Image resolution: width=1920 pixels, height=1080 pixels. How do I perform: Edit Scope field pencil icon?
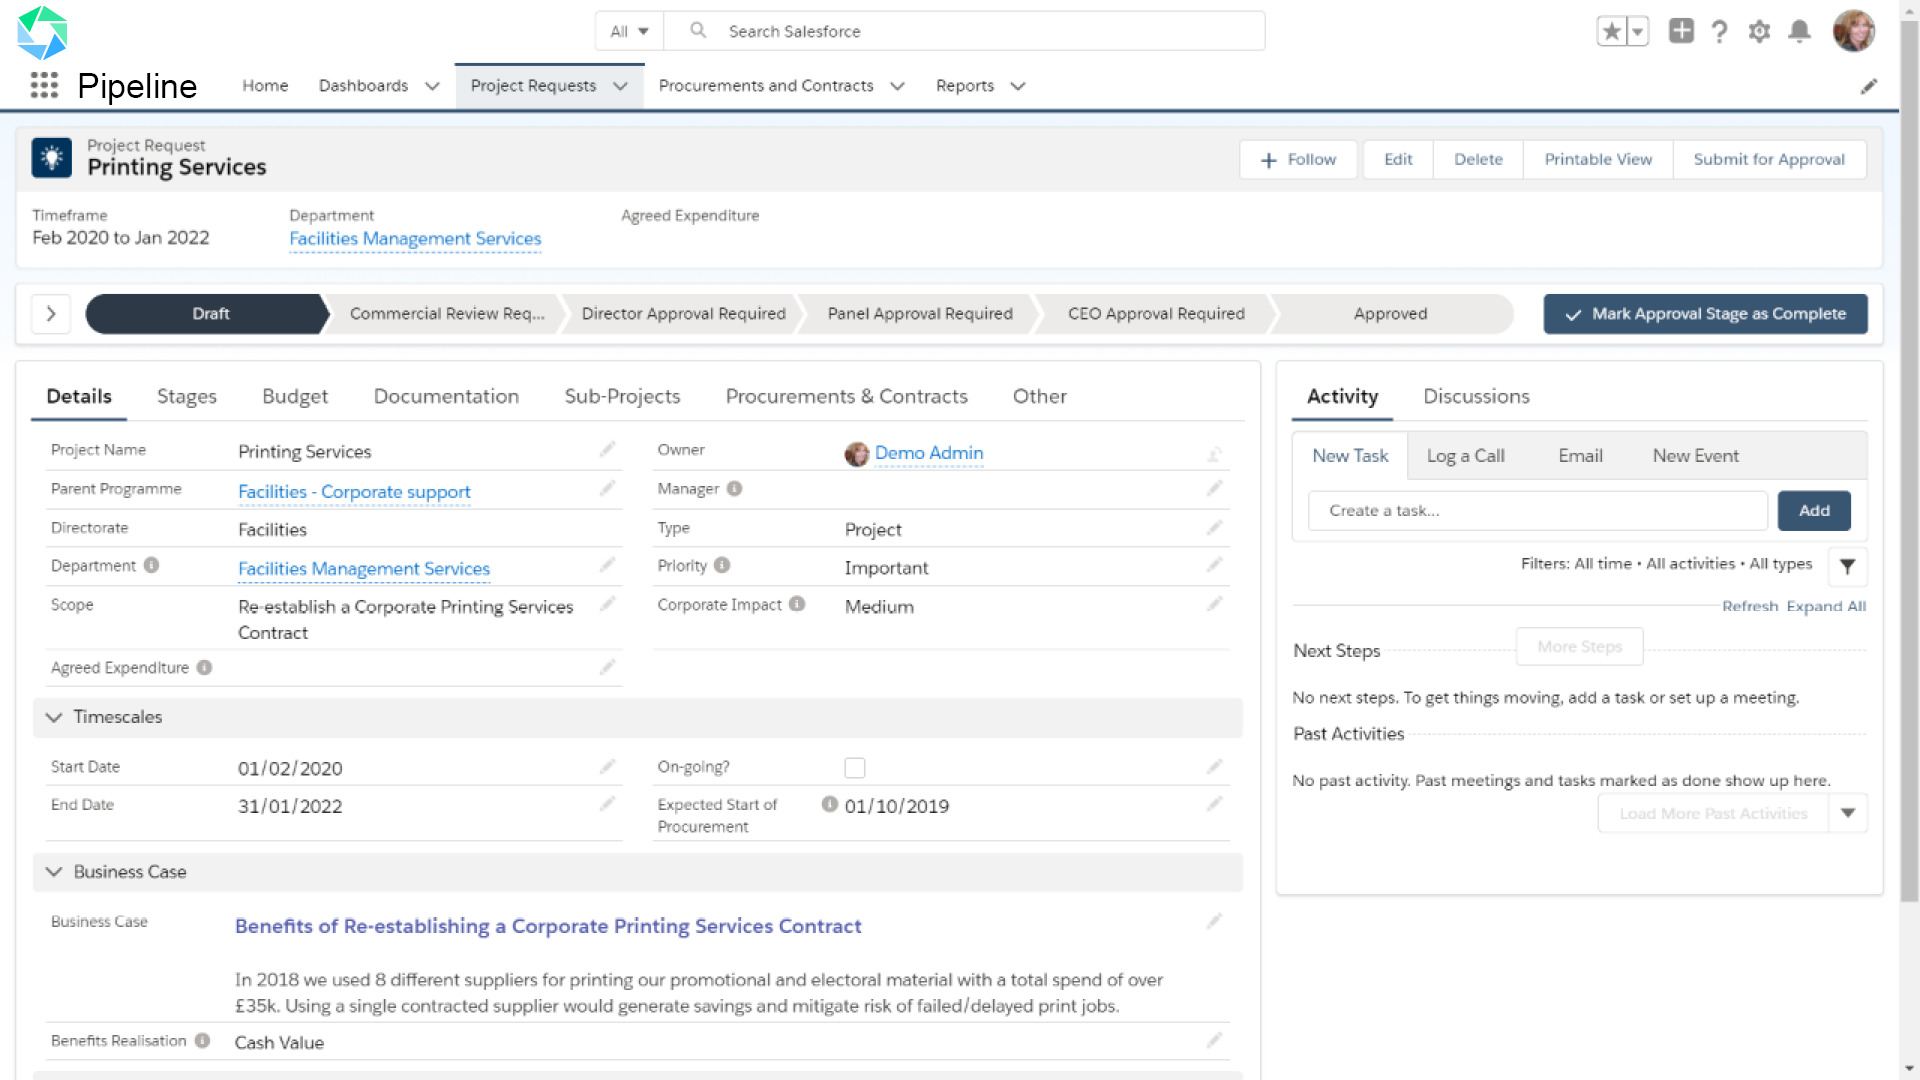[x=607, y=605]
